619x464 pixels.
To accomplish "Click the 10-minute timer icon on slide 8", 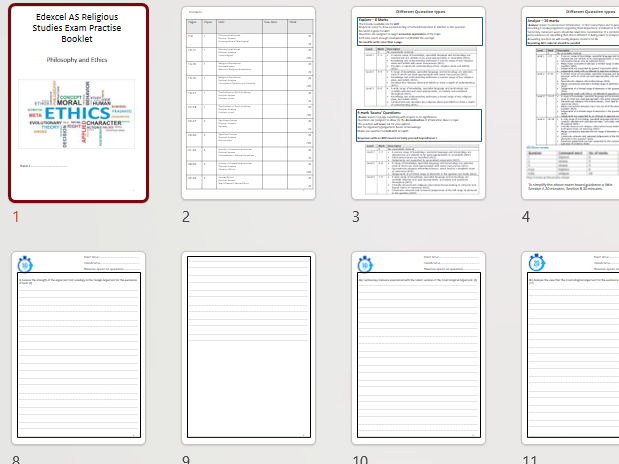I will [x=25, y=264].
